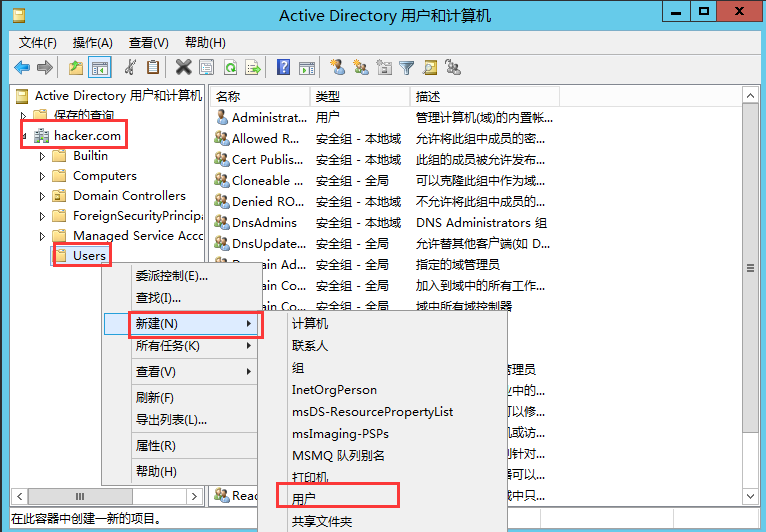Click the tree pane horizontal scroll right arrow
This screenshot has width=766, height=532.
click(x=194, y=496)
